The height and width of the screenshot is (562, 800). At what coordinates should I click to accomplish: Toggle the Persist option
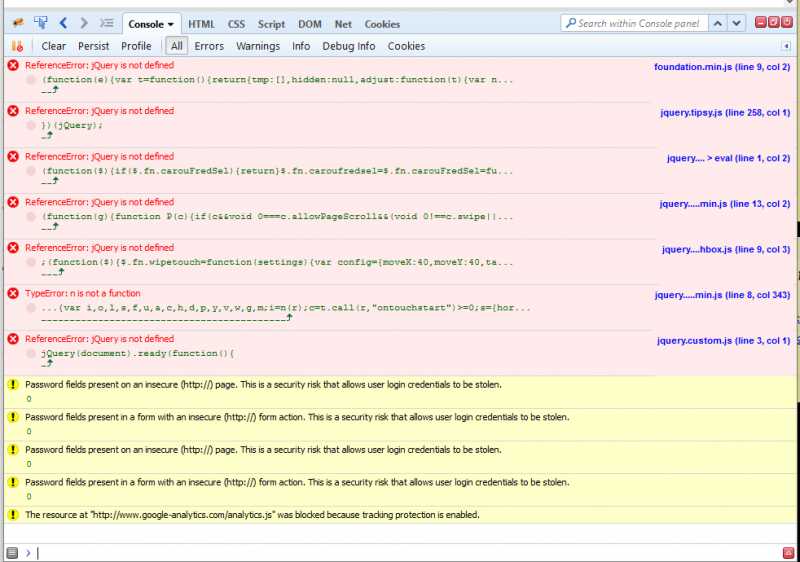(x=93, y=46)
